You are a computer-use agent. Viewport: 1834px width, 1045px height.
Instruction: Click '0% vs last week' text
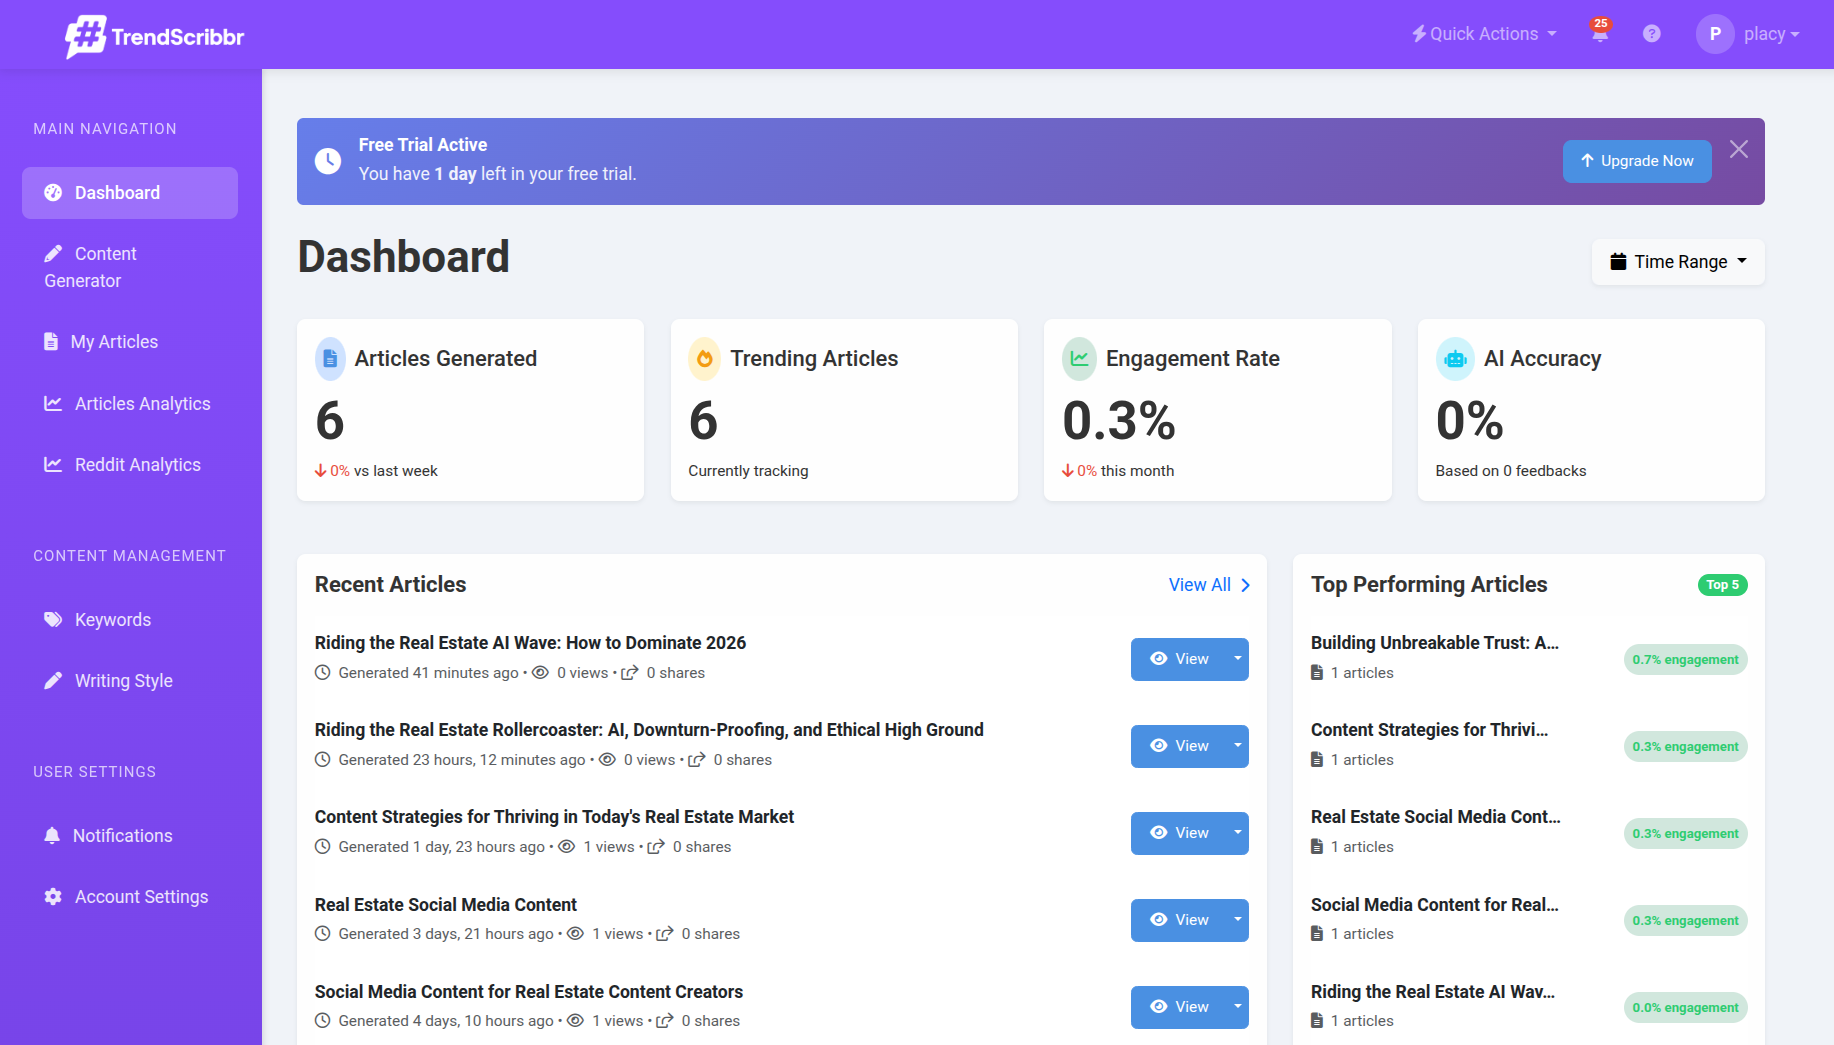point(376,471)
